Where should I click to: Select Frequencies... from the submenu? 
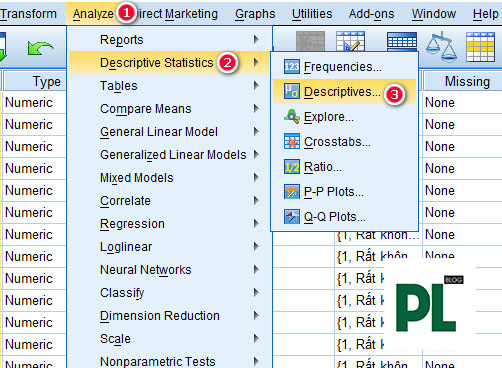pyautogui.click(x=344, y=67)
